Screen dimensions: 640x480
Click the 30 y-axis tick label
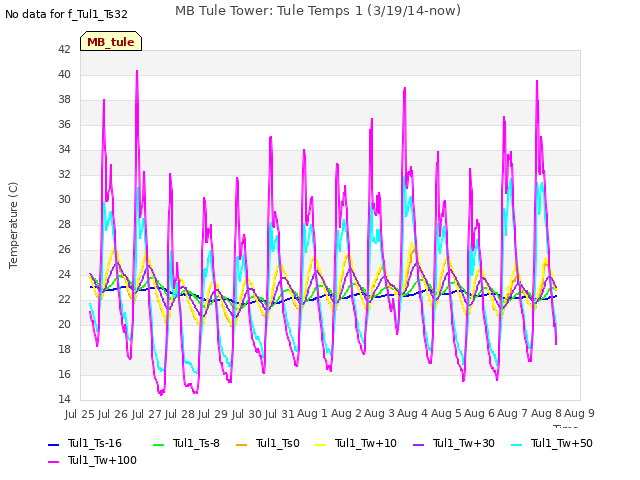64,199
